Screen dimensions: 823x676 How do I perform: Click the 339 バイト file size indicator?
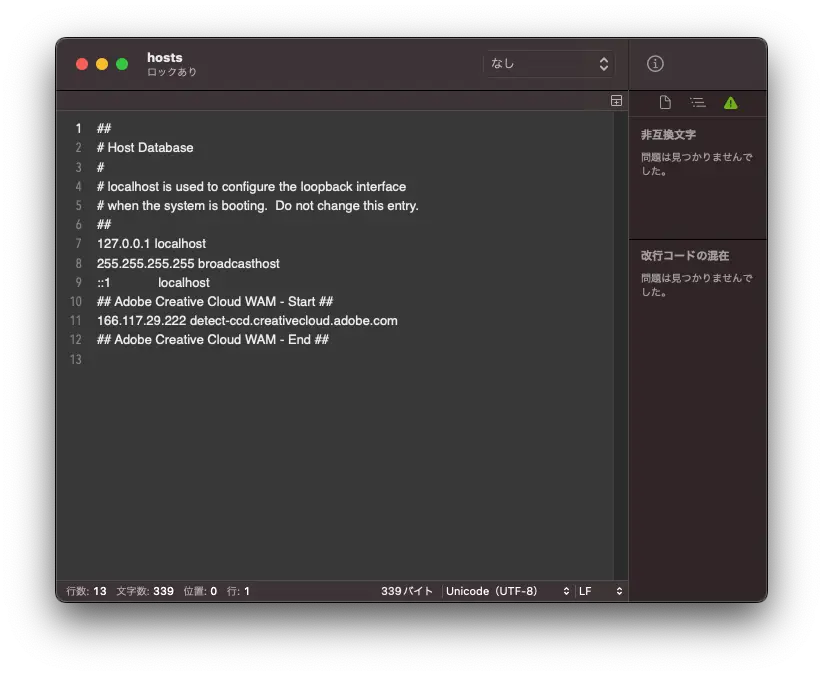[x=407, y=591]
